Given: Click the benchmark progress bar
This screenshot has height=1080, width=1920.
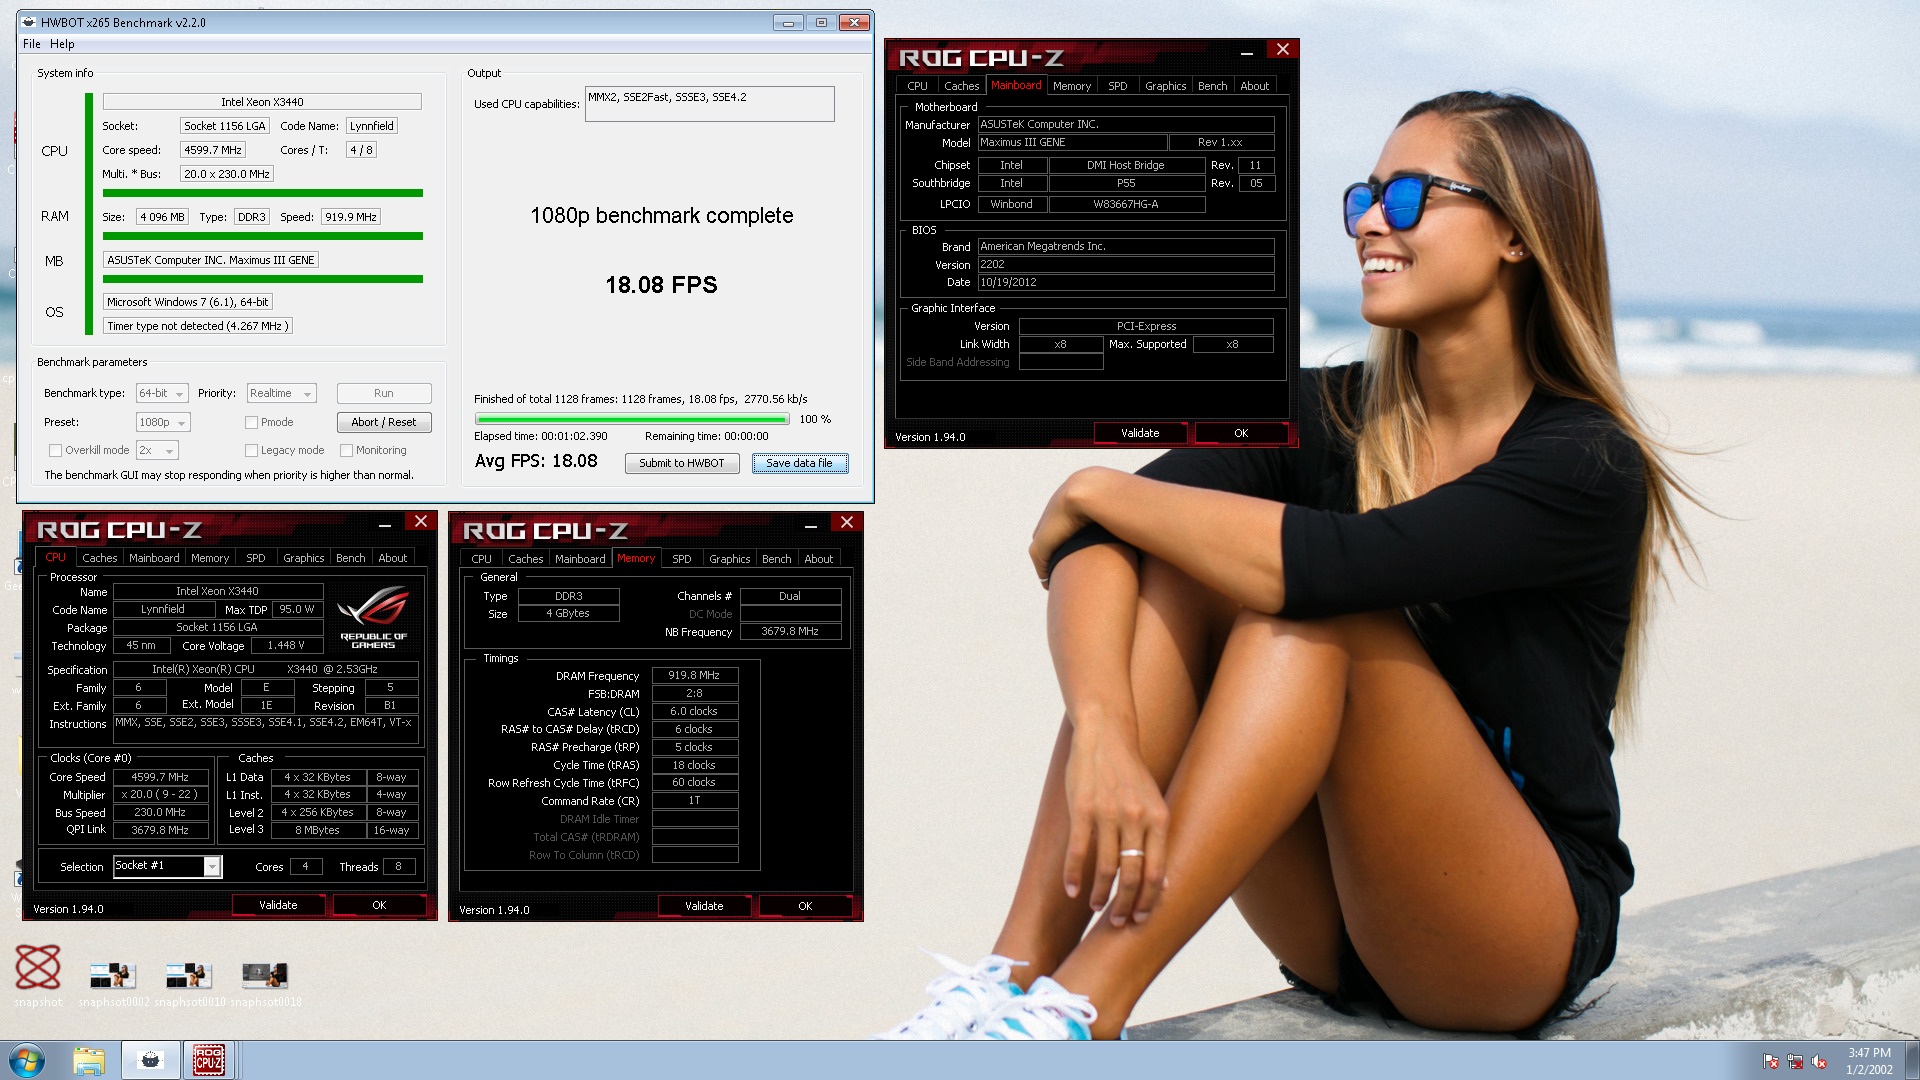Looking at the screenshot, I should click(x=632, y=419).
